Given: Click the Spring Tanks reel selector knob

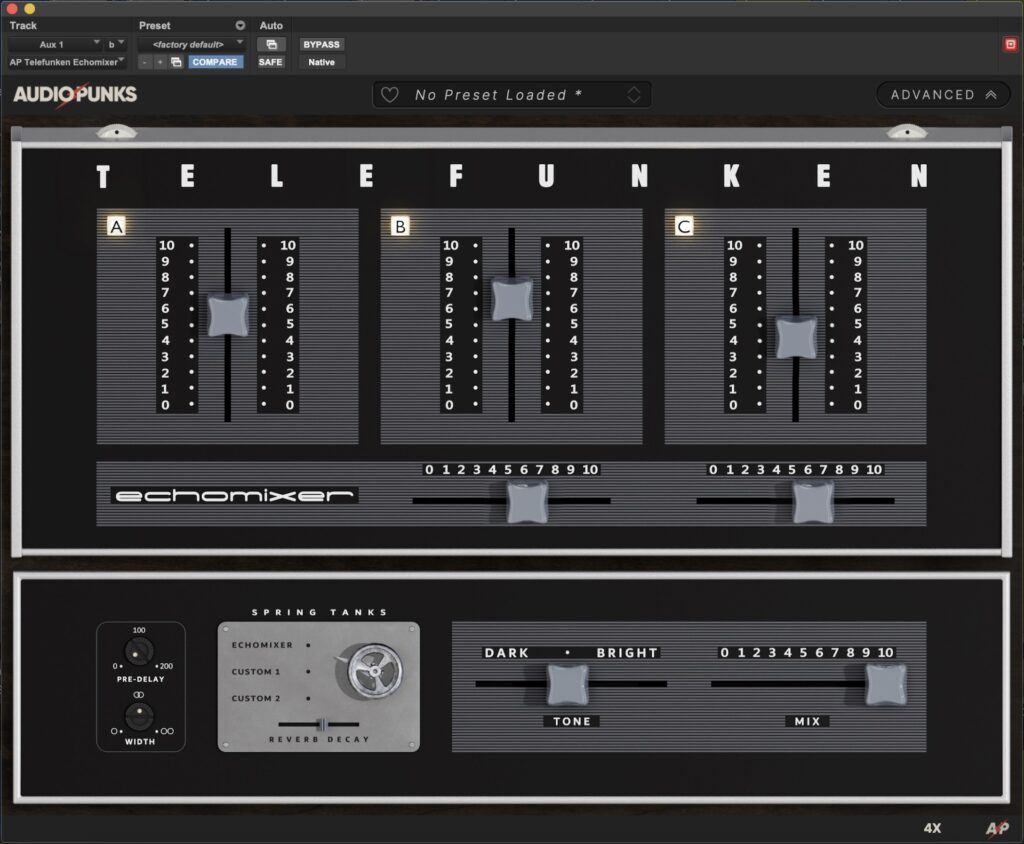Looking at the screenshot, I should pyautogui.click(x=374, y=669).
